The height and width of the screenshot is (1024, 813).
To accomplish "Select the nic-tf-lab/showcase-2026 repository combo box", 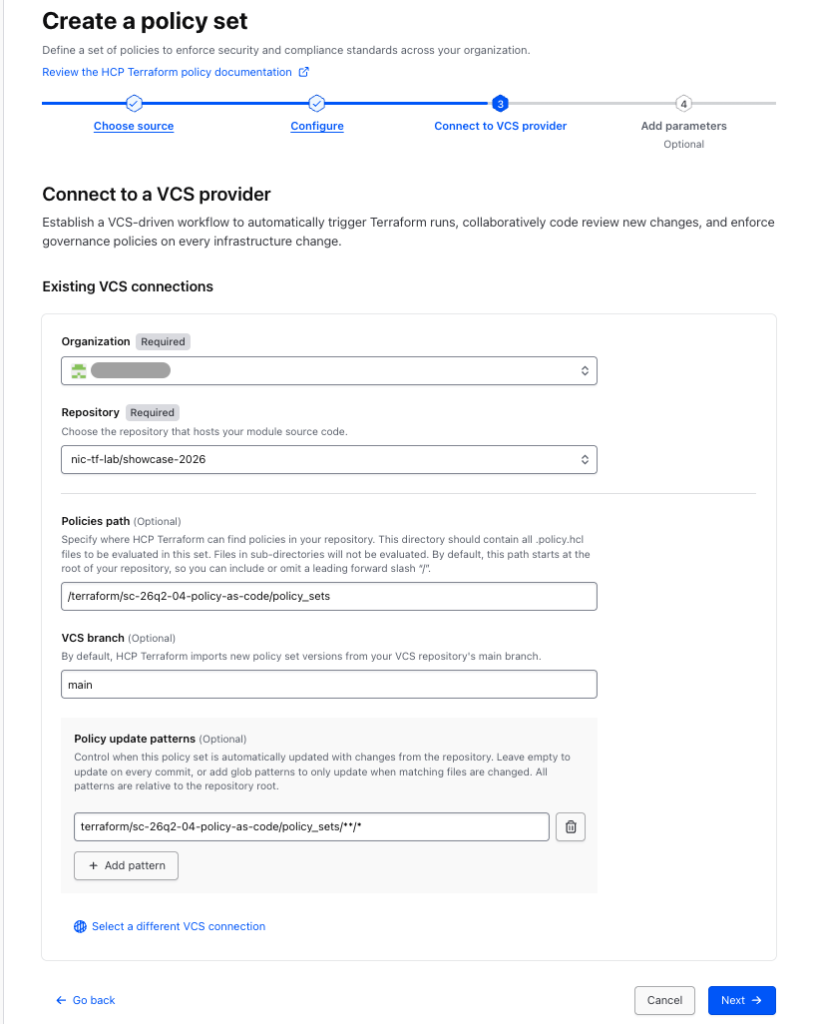I will 329,460.
